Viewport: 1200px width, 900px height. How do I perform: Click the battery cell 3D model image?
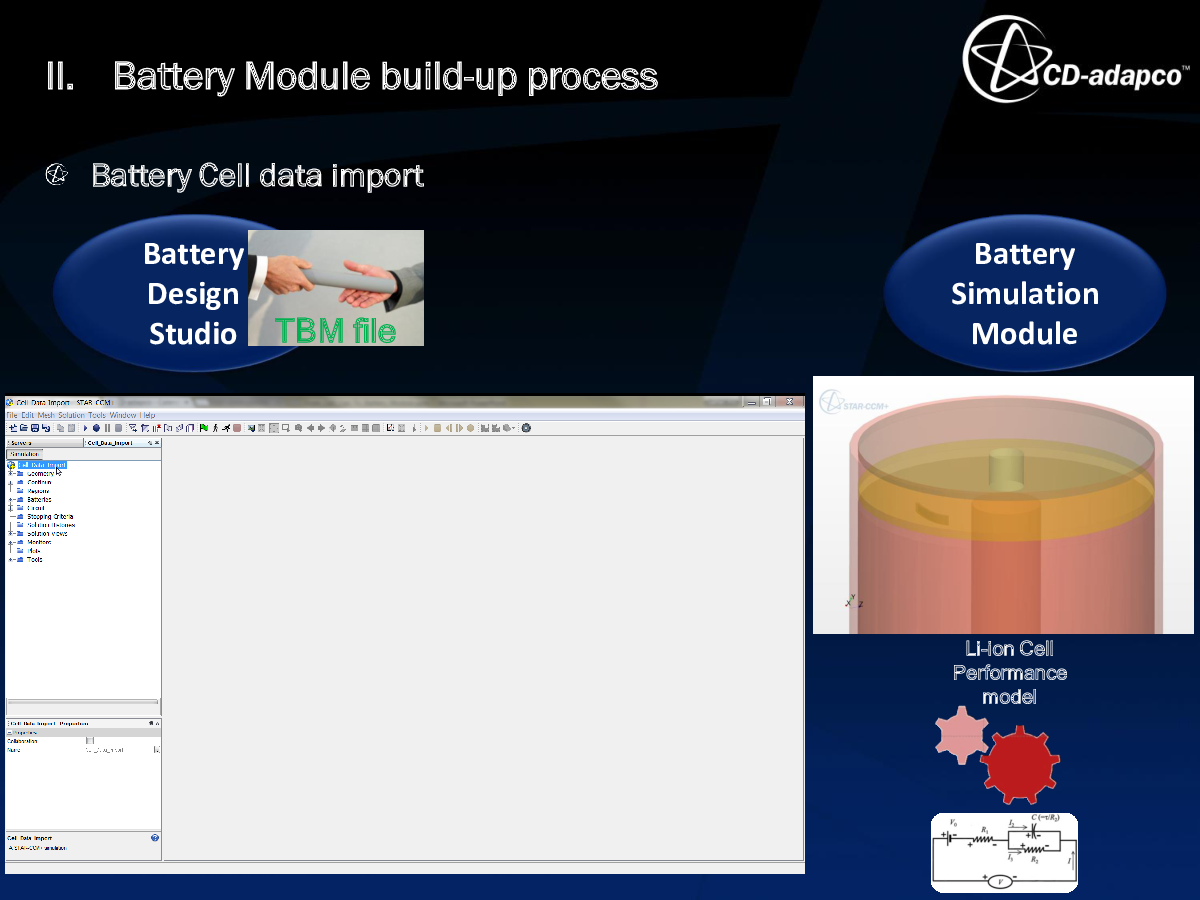pyautogui.click(x=1003, y=505)
